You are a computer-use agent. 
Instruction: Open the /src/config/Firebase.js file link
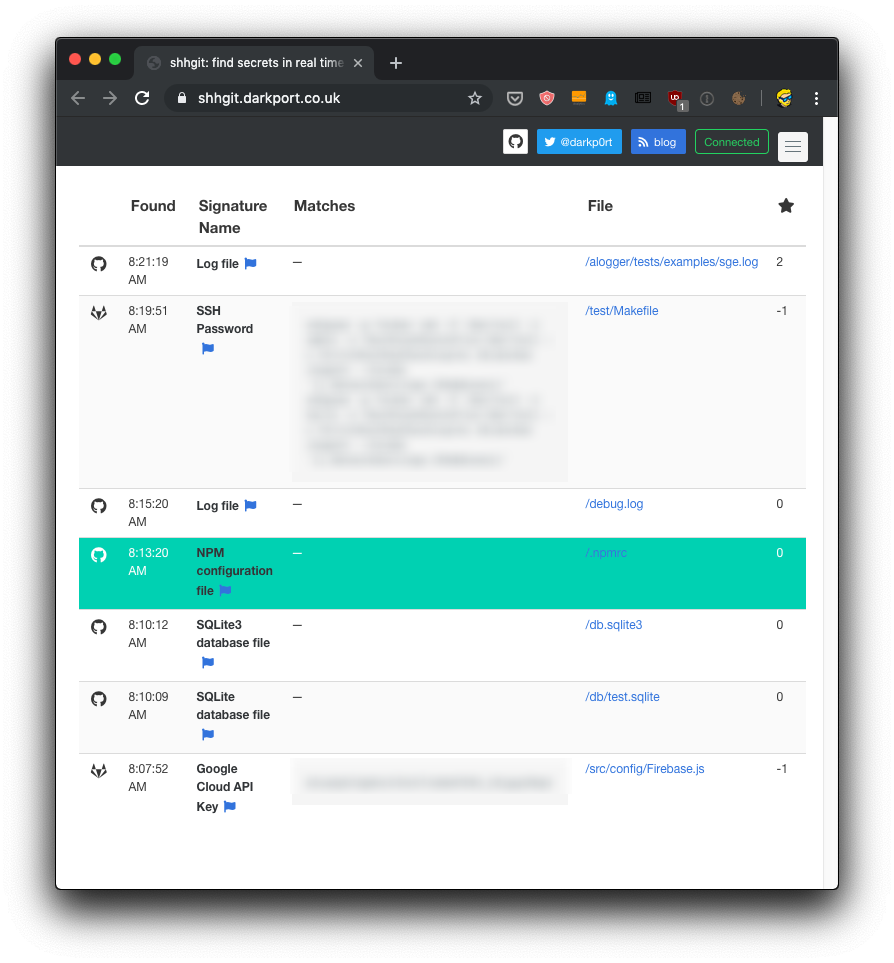point(645,769)
